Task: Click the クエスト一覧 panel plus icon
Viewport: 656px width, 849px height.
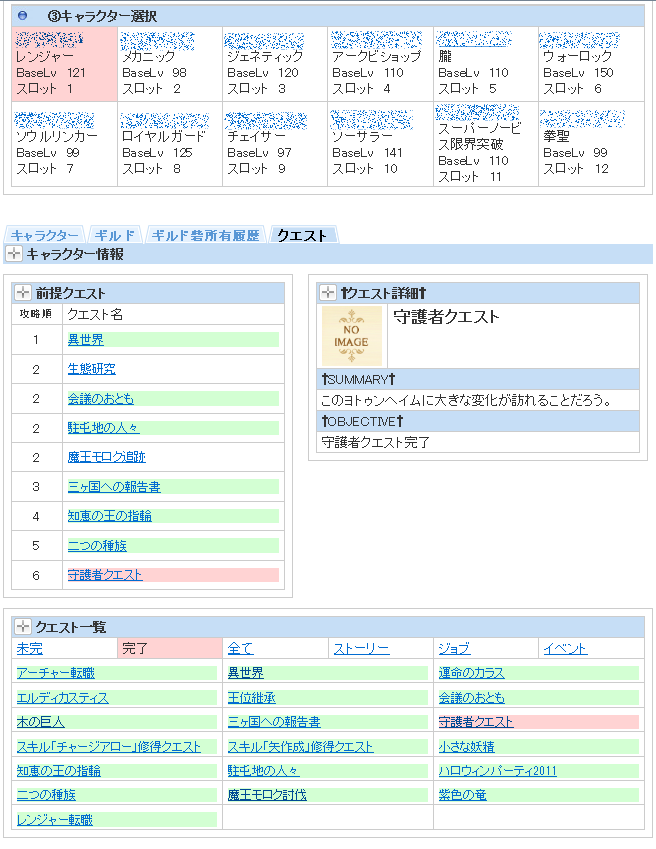Action: point(23,626)
